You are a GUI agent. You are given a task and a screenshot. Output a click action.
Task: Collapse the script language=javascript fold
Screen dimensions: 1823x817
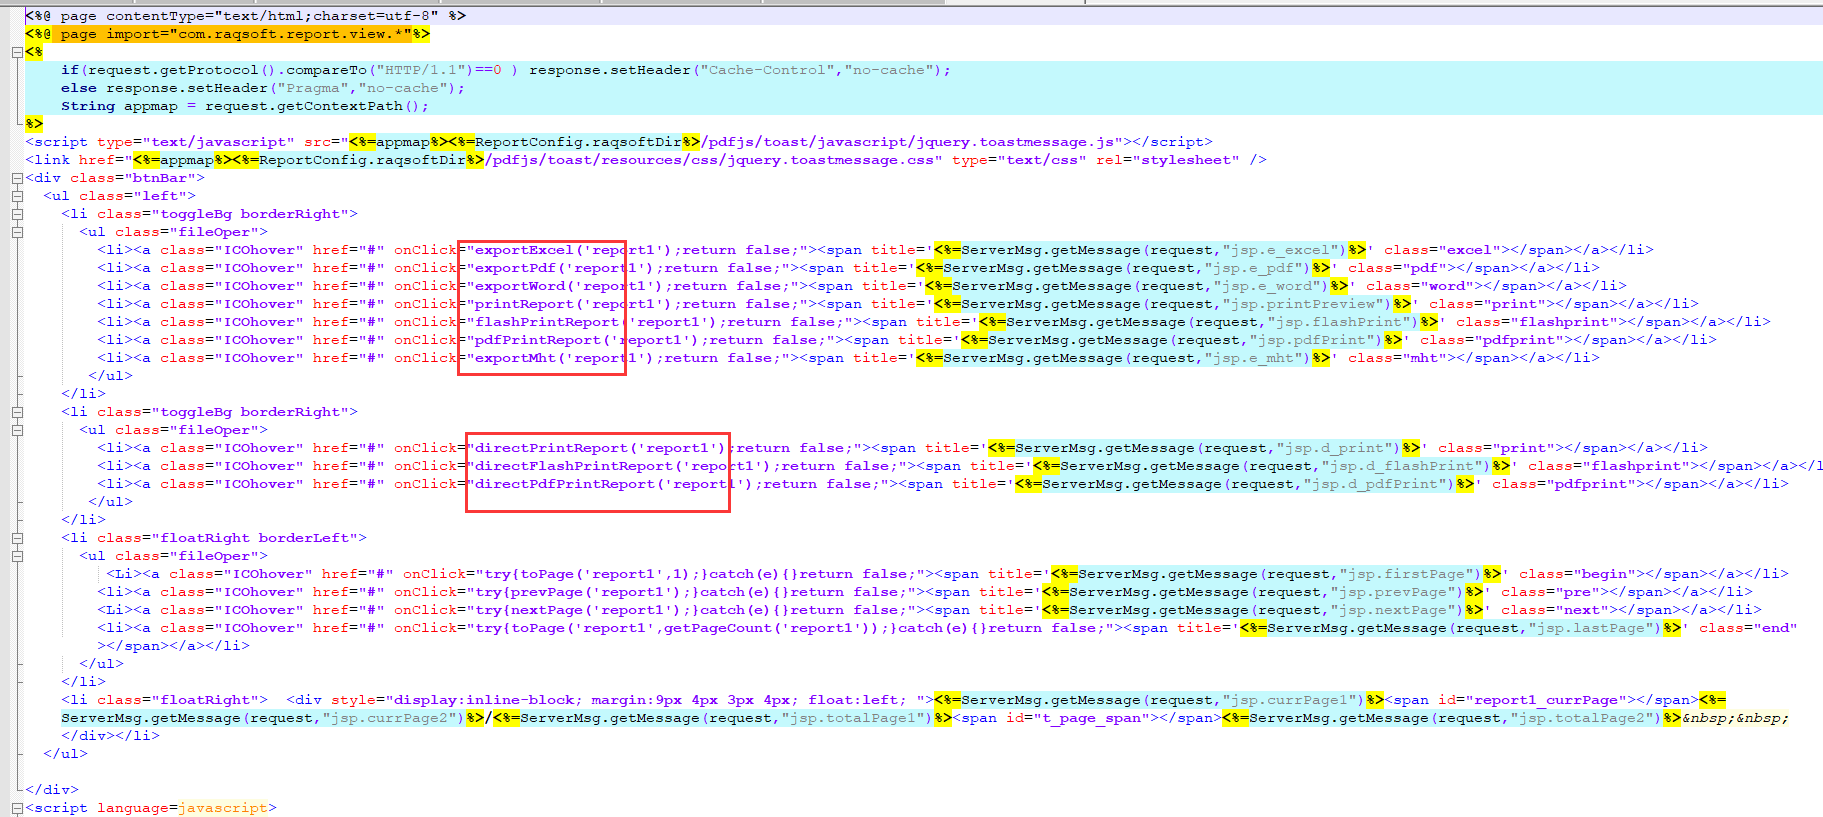[x=17, y=808]
